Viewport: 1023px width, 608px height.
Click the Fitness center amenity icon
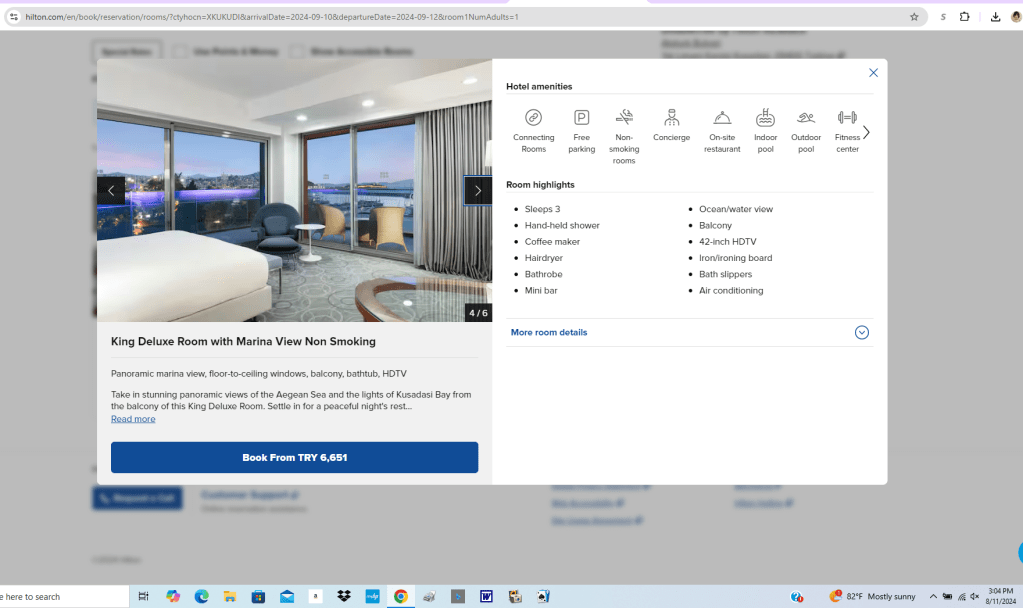[x=847, y=117]
